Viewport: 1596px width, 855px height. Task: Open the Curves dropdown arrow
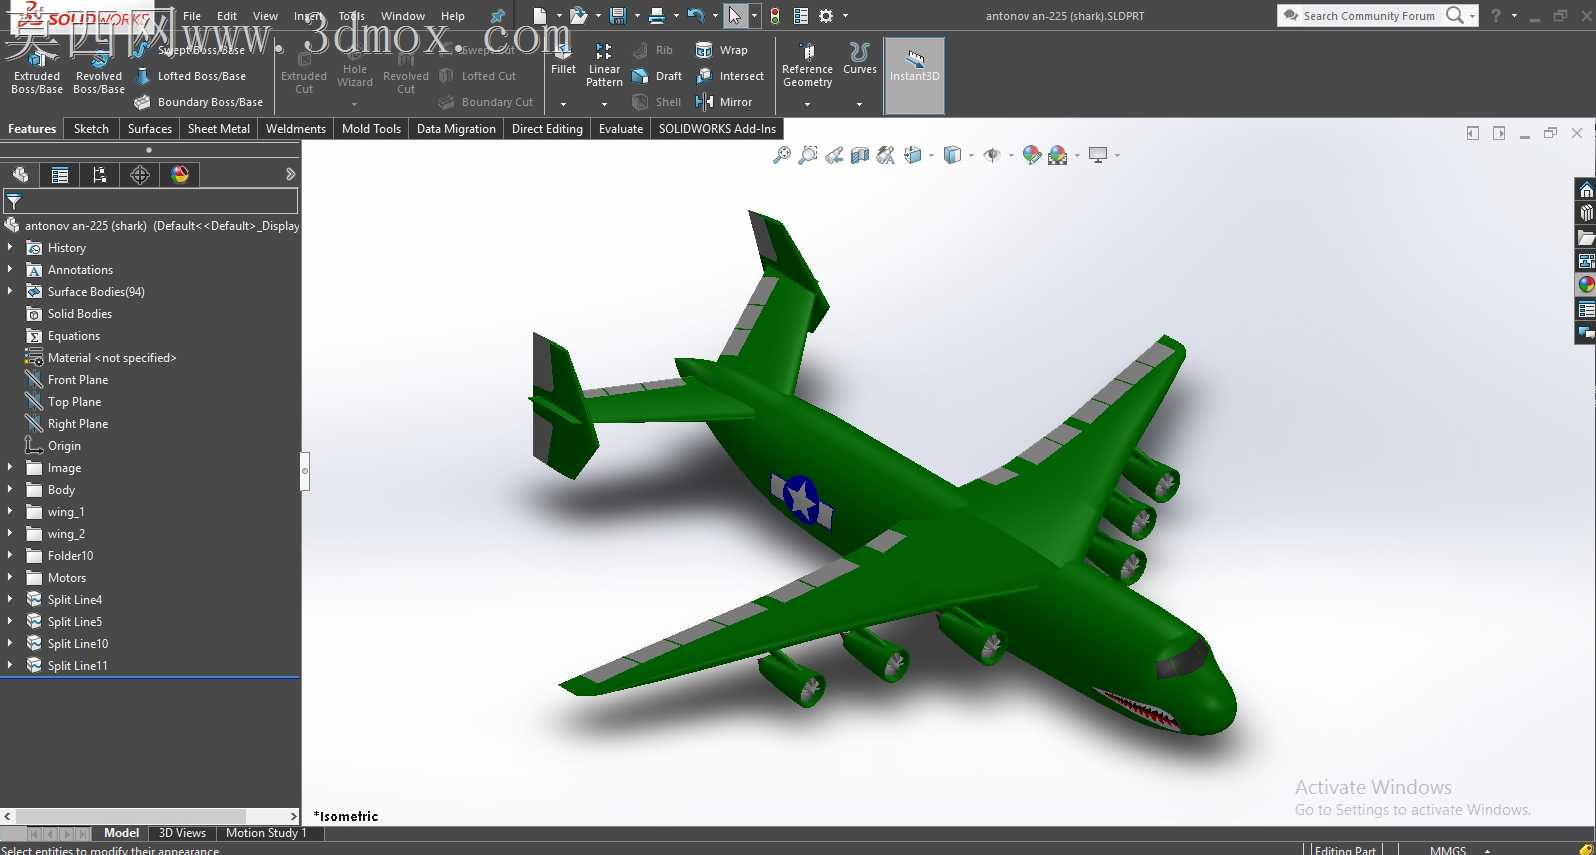pos(859,104)
